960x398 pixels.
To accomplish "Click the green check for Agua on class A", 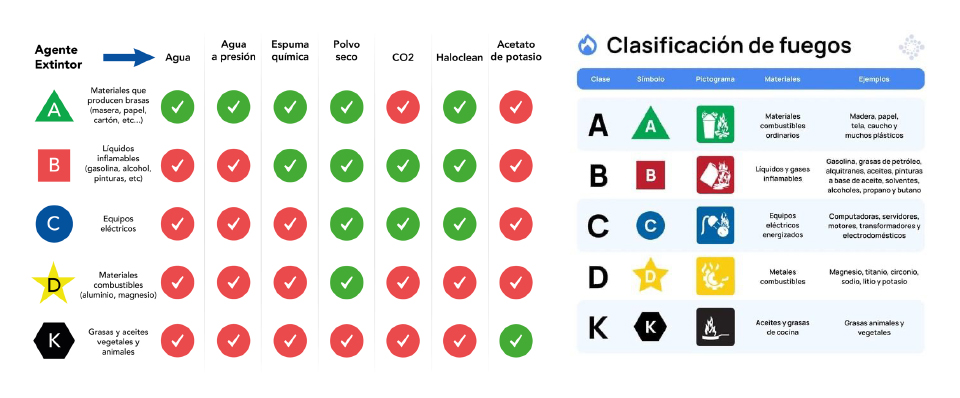I will 178,107.
